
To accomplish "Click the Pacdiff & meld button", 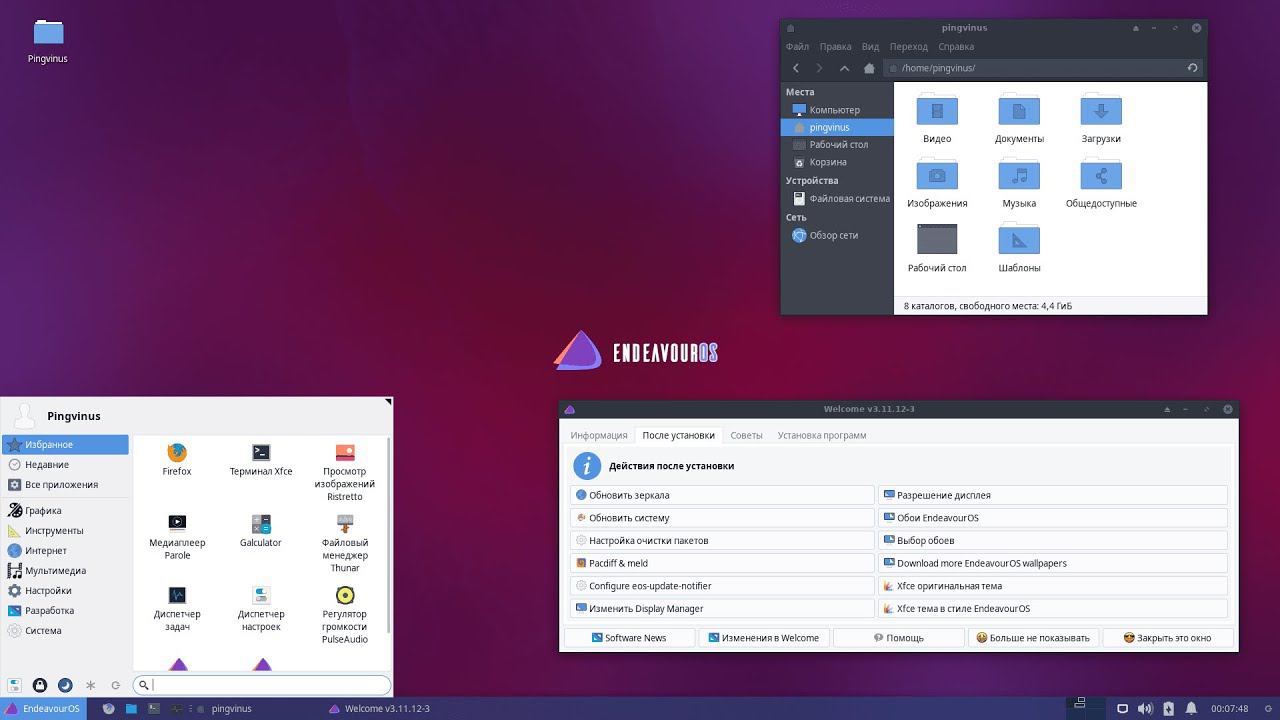I will click(x=722, y=563).
